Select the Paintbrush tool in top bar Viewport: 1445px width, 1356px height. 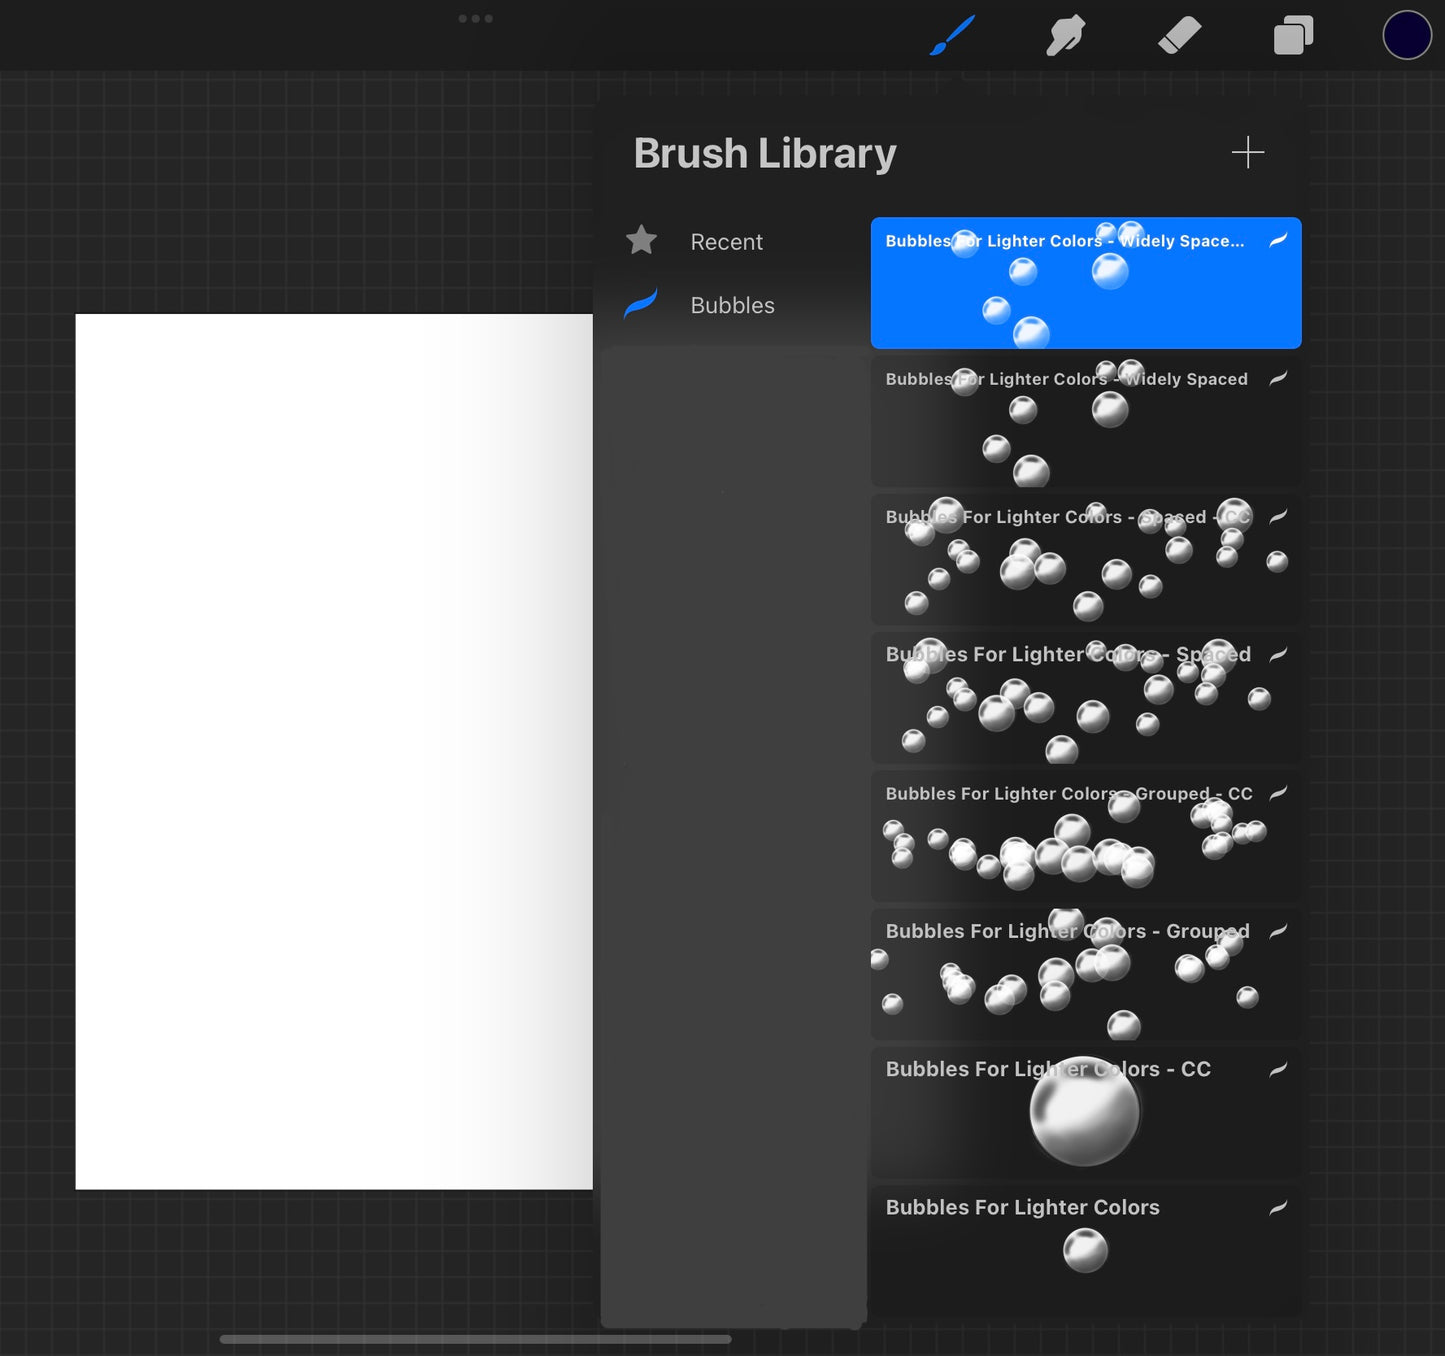pos(952,36)
